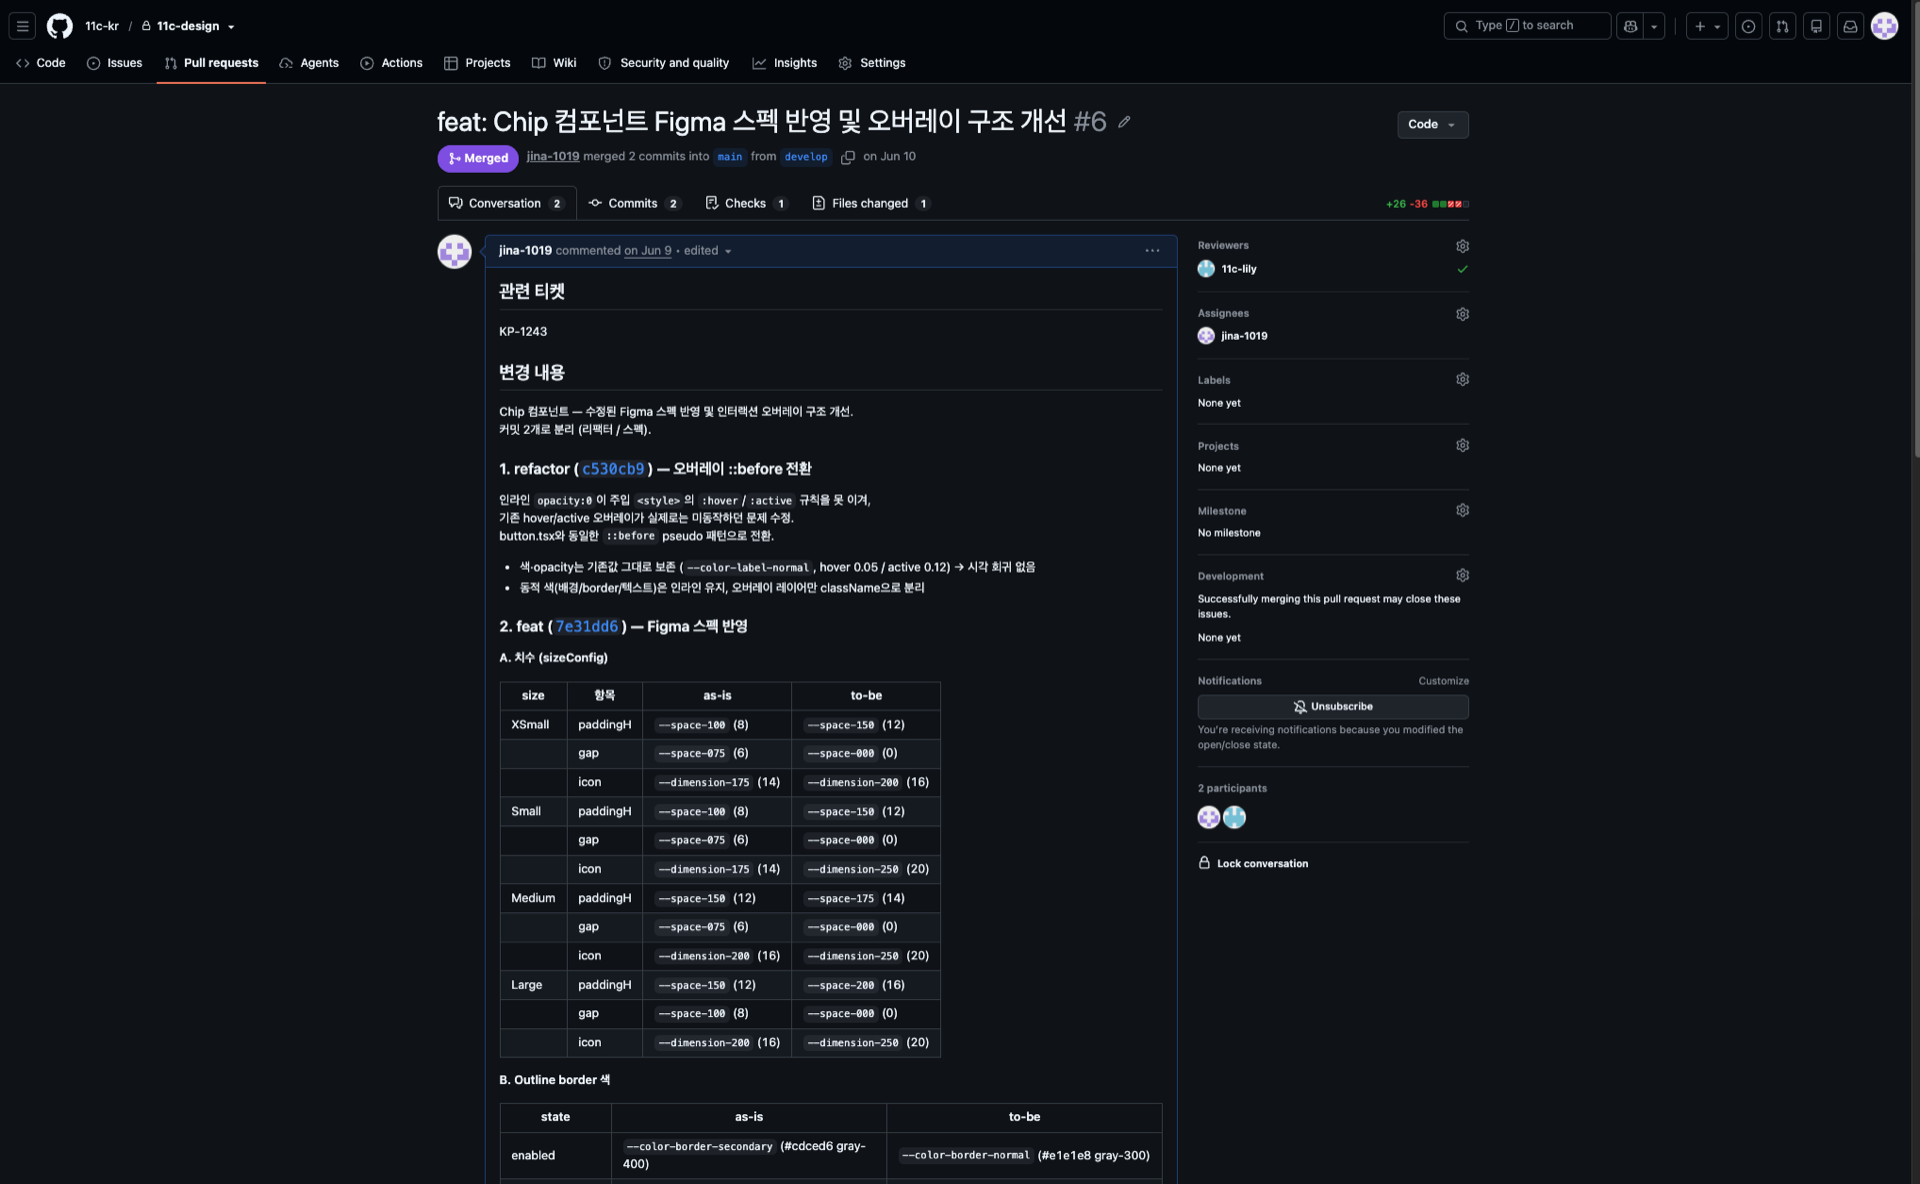Viewport: 1920px width, 1184px height.
Task: Open repository Settings tab
Action: pos(871,63)
